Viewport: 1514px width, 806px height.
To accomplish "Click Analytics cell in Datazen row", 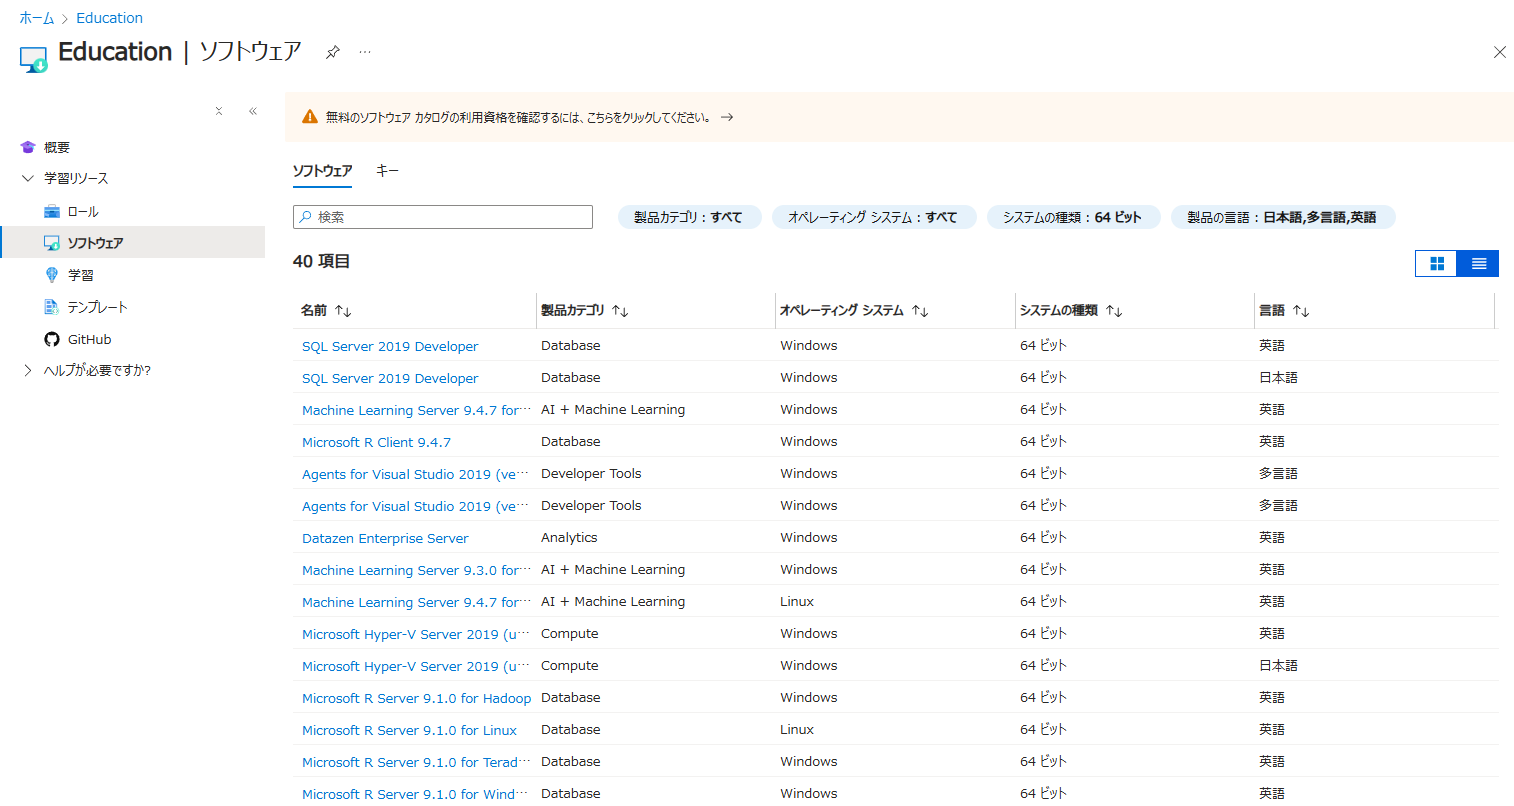I will 569,537.
